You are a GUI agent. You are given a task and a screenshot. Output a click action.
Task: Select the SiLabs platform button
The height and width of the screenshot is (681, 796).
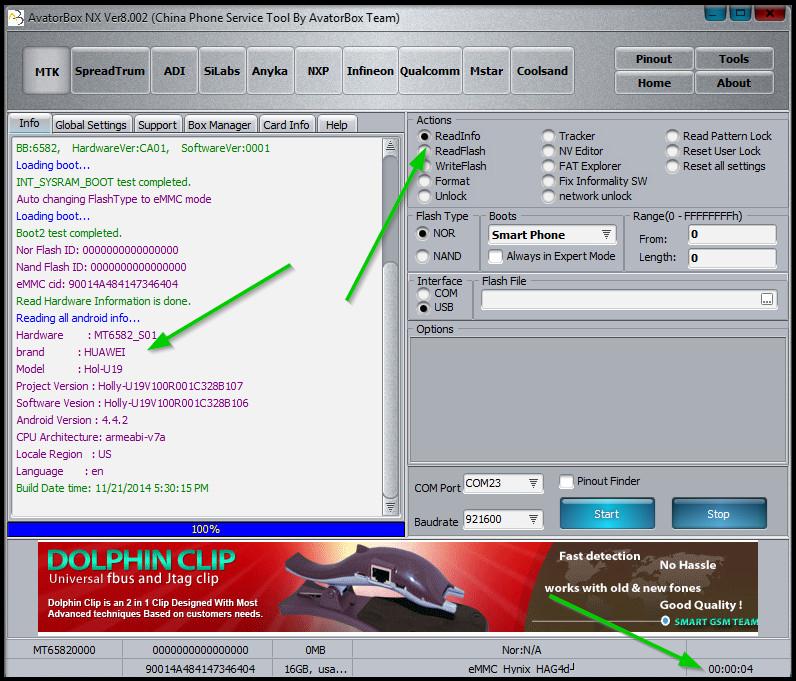222,71
